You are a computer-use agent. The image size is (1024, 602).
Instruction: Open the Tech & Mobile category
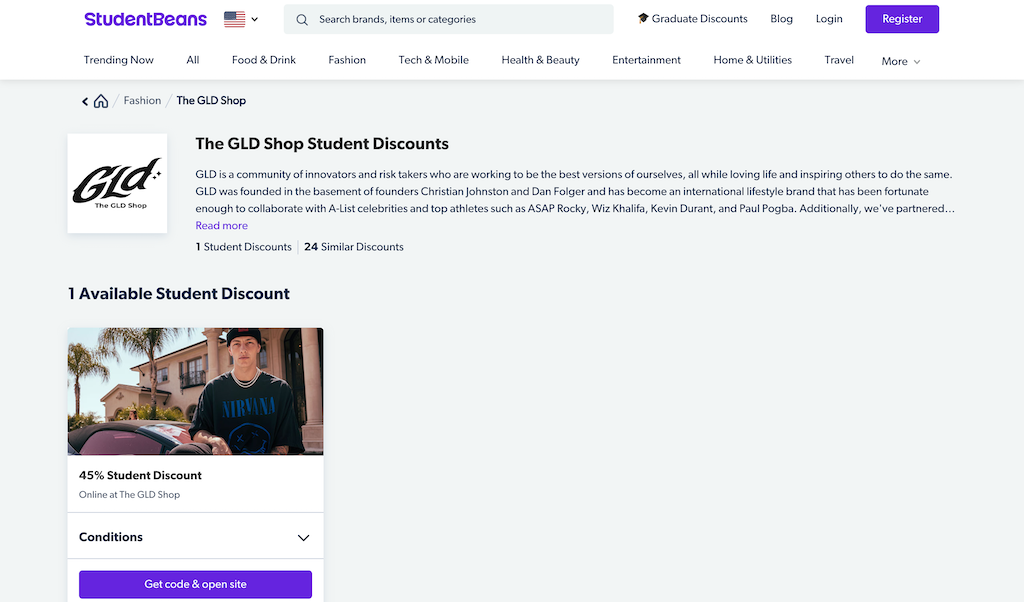[x=434, y=60]
